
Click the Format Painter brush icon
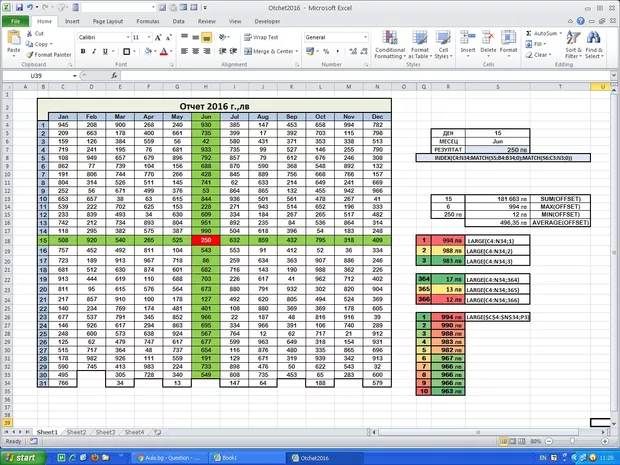click(x=29, y=54)
